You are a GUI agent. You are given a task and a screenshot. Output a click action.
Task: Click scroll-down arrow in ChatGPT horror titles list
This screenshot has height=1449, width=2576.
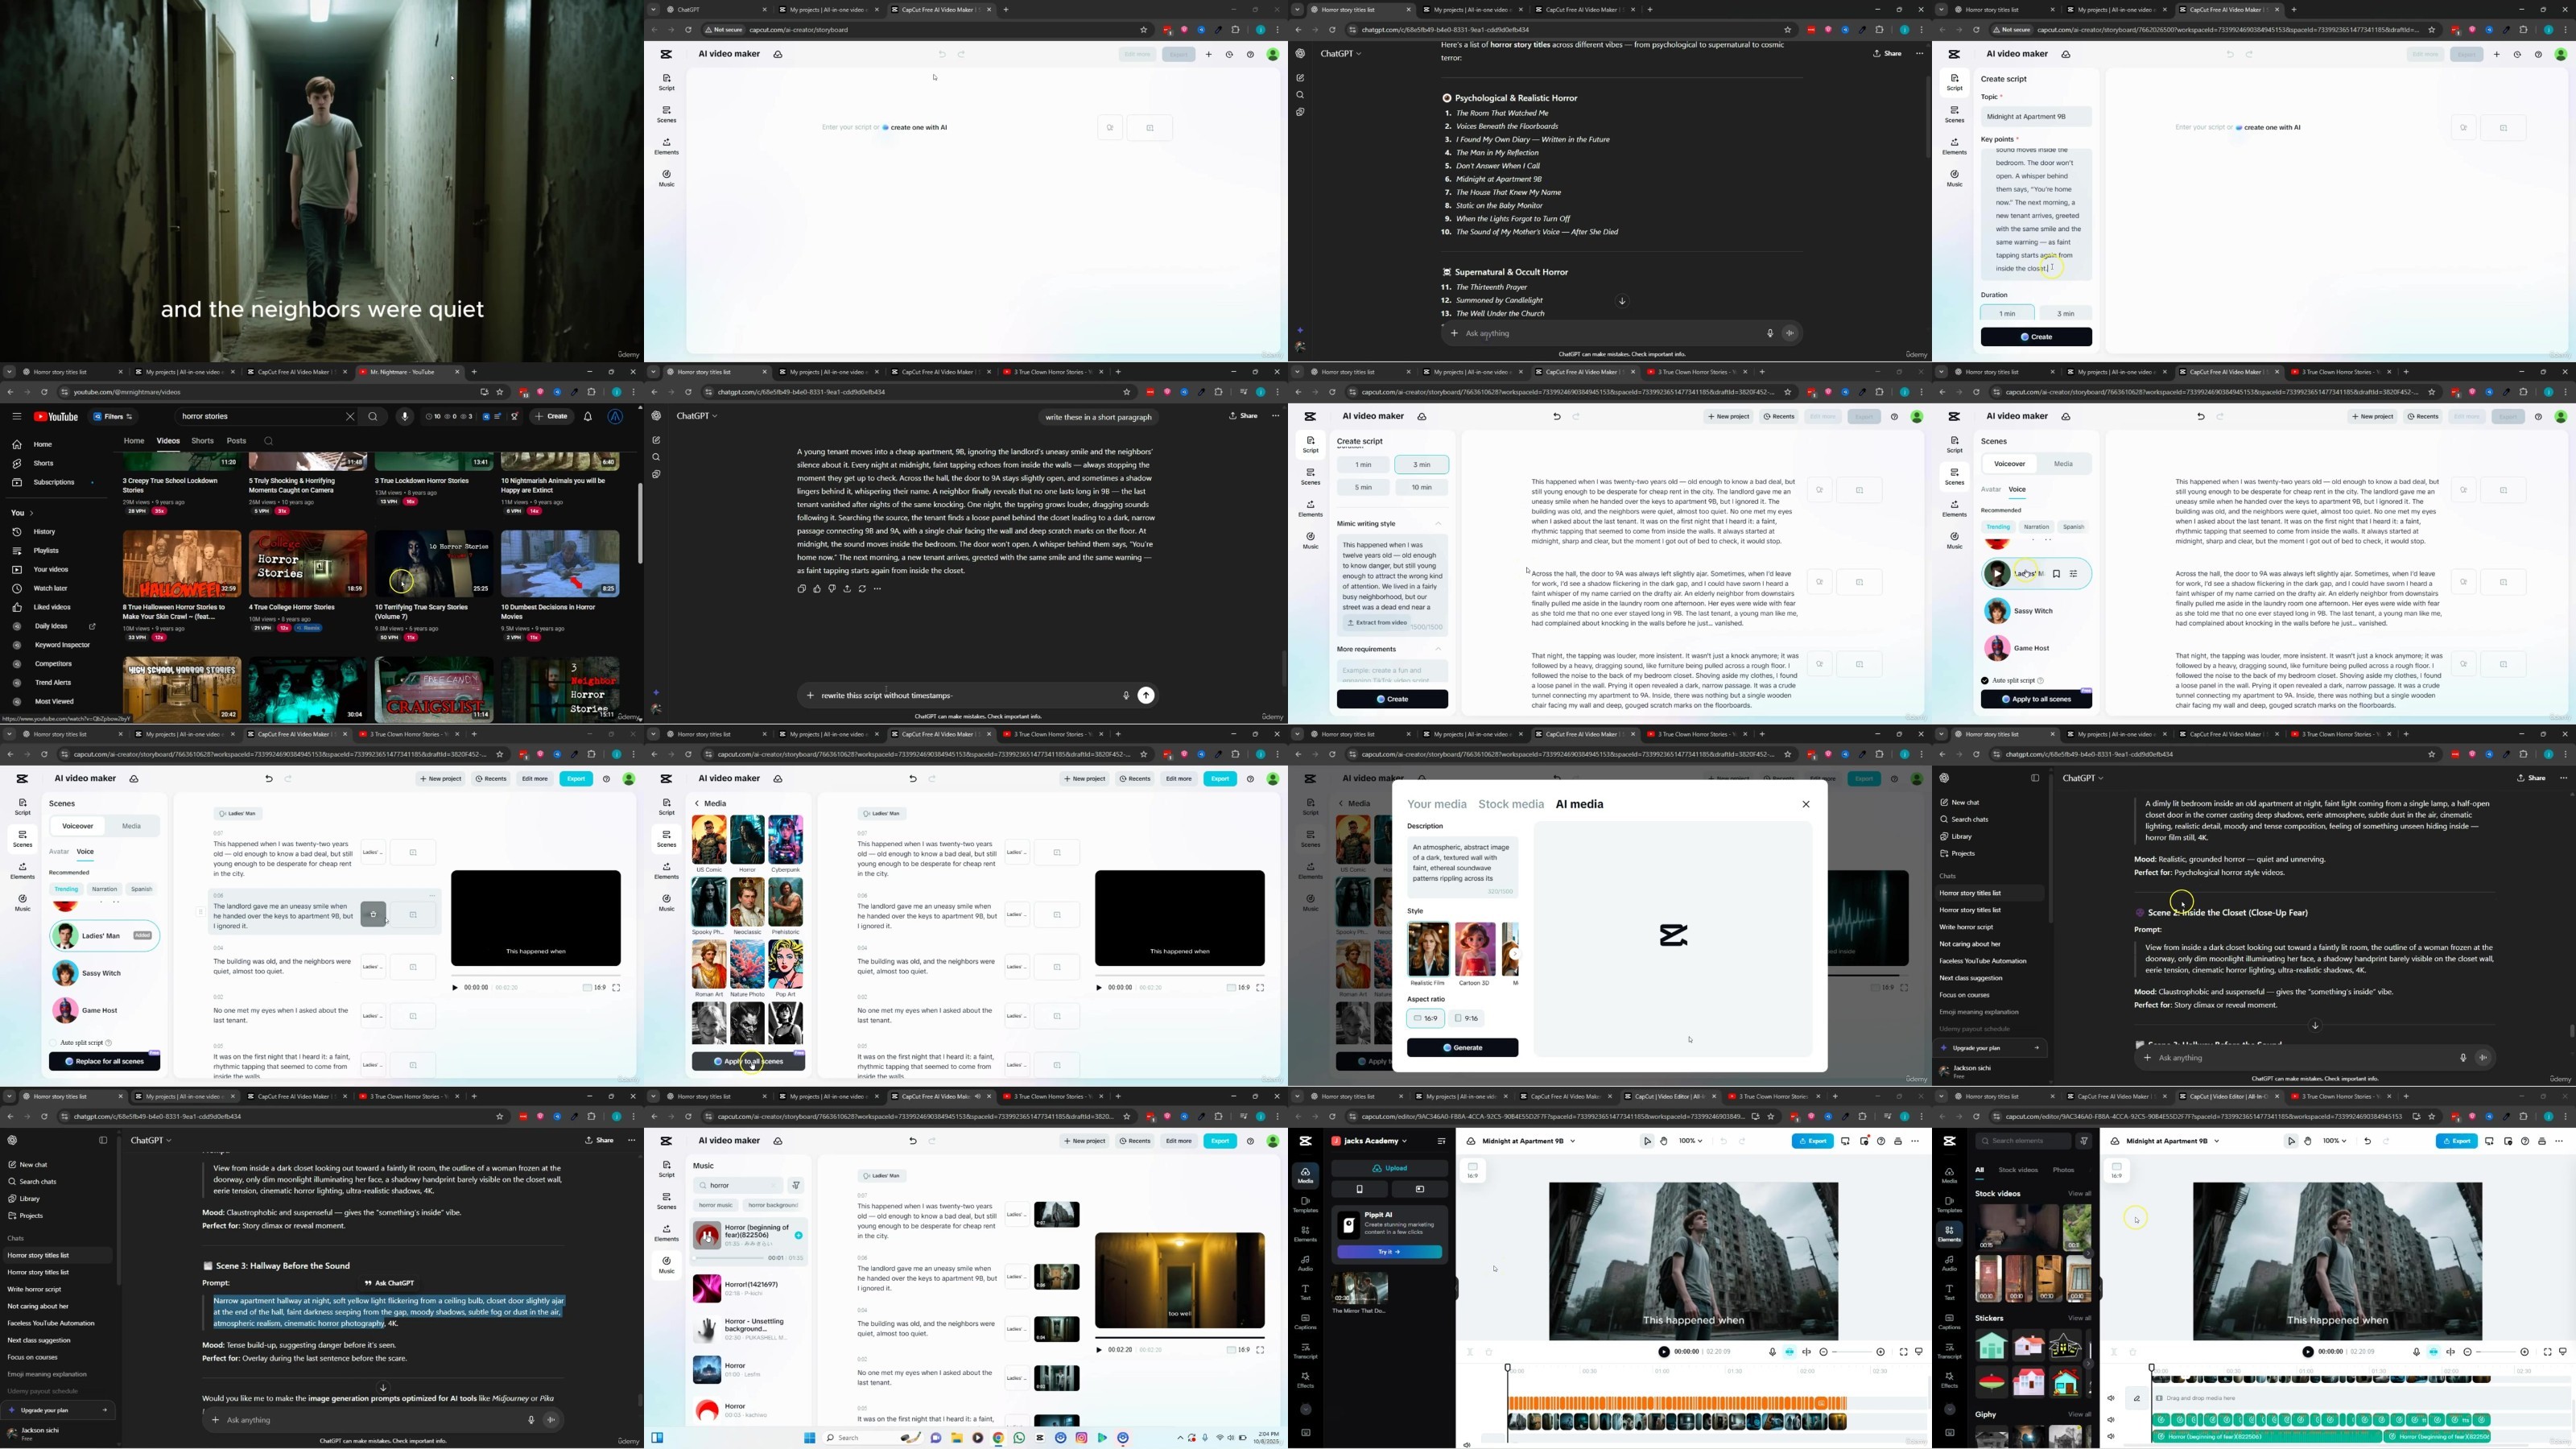[x=1622, y=301]
